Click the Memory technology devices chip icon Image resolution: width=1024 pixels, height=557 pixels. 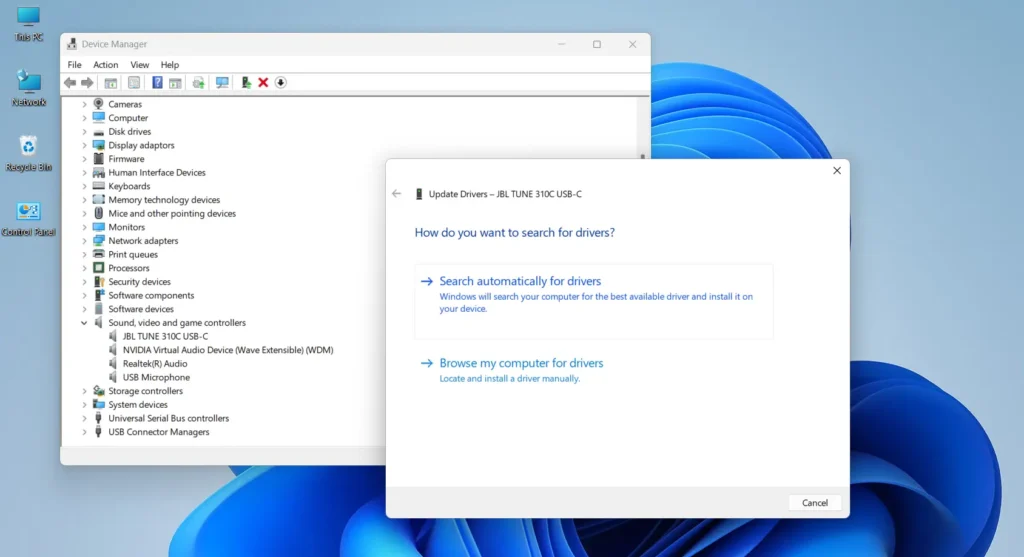click(99, 199)
